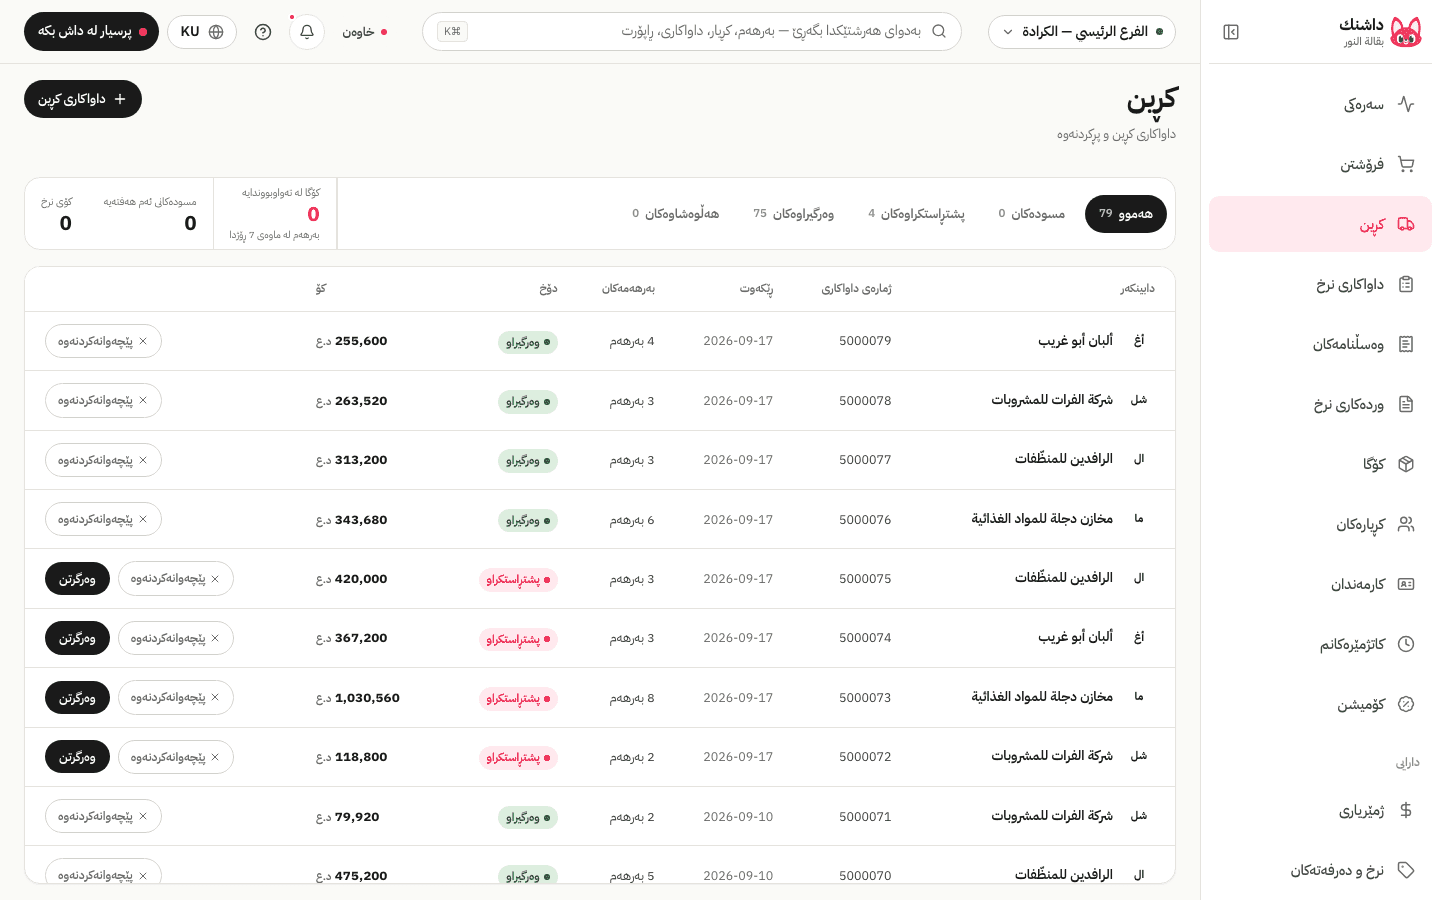Expand the الفرع الرئيسي — الكرادة branch selector
Image resolution: width=1440 pixels, height=900 pixels.
pos(1082,32)
